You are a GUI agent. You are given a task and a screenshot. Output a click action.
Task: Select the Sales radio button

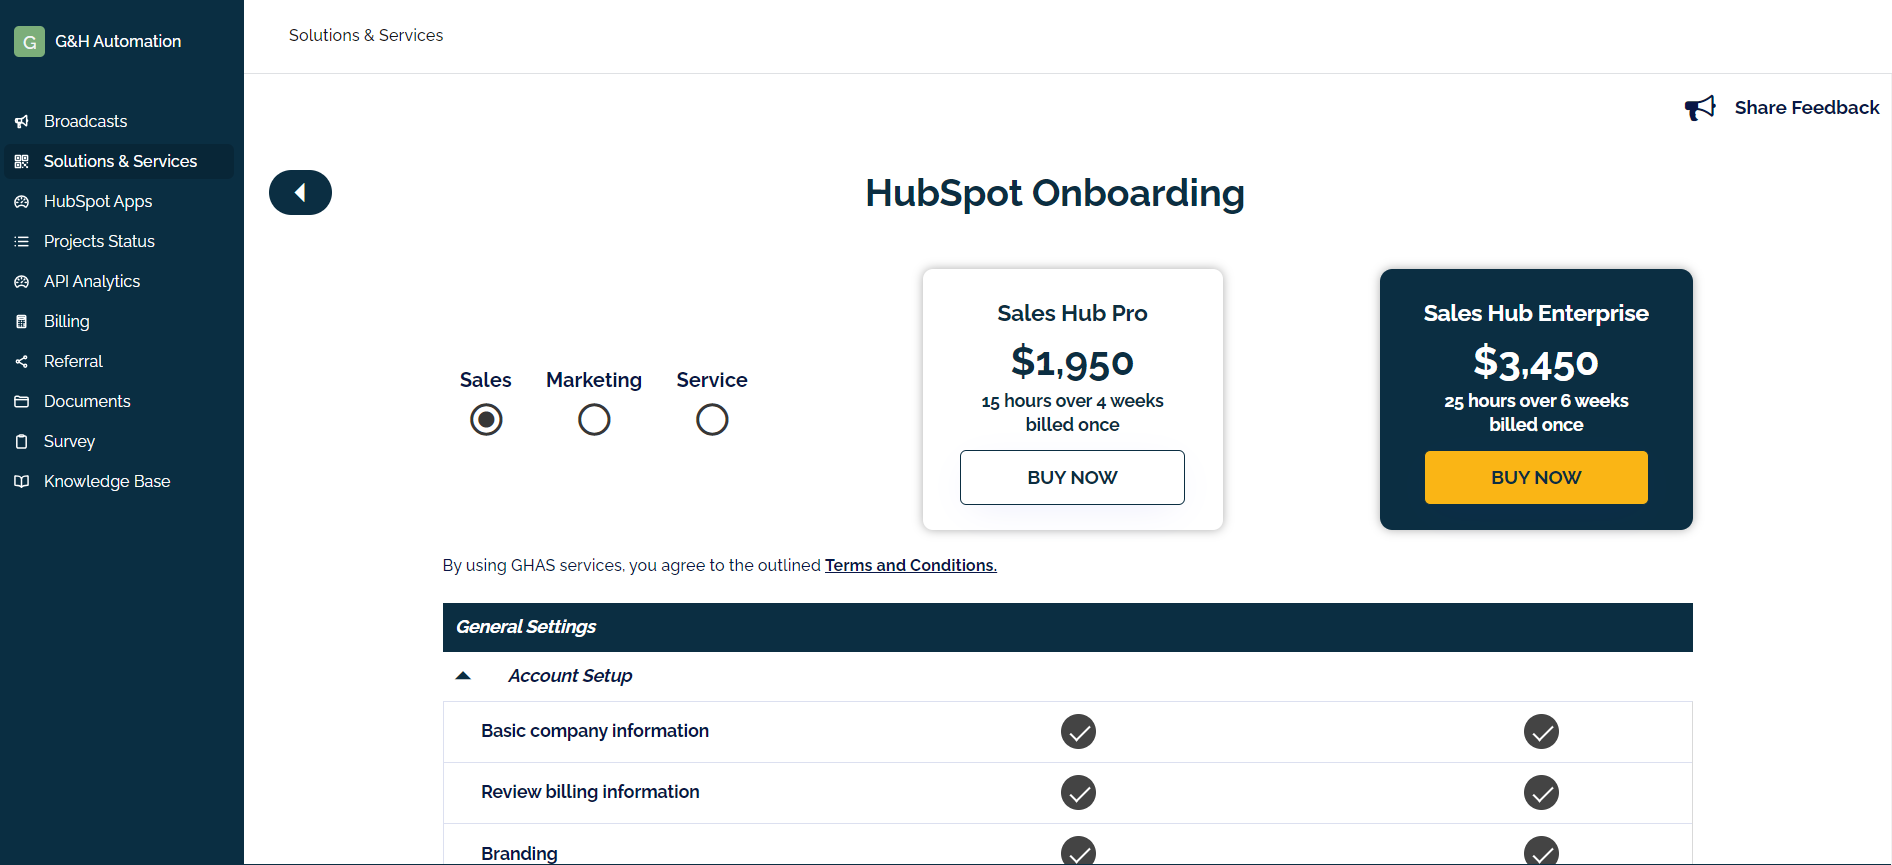point(486,419)
